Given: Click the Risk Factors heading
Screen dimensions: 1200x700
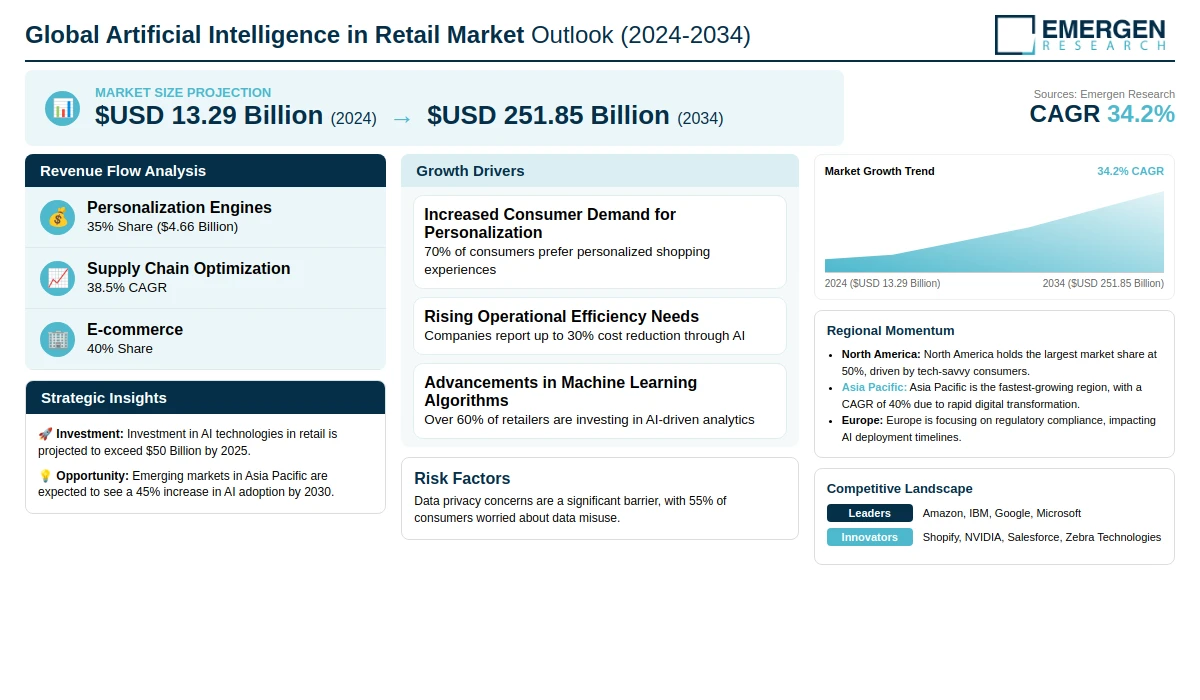Looking at the screenshot, I should pyautogui.click(x=462, y=479).
